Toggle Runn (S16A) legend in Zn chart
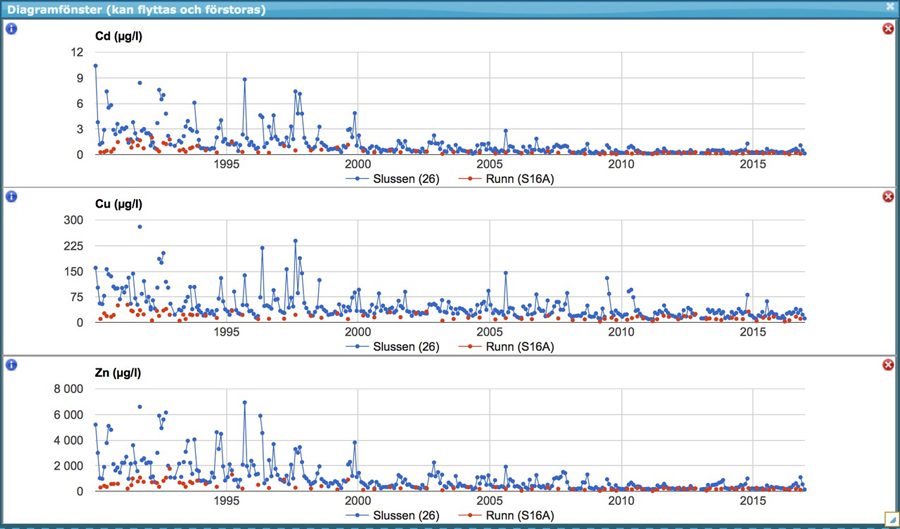Viewport: 900px width, 529px height. tap(506, 515)
